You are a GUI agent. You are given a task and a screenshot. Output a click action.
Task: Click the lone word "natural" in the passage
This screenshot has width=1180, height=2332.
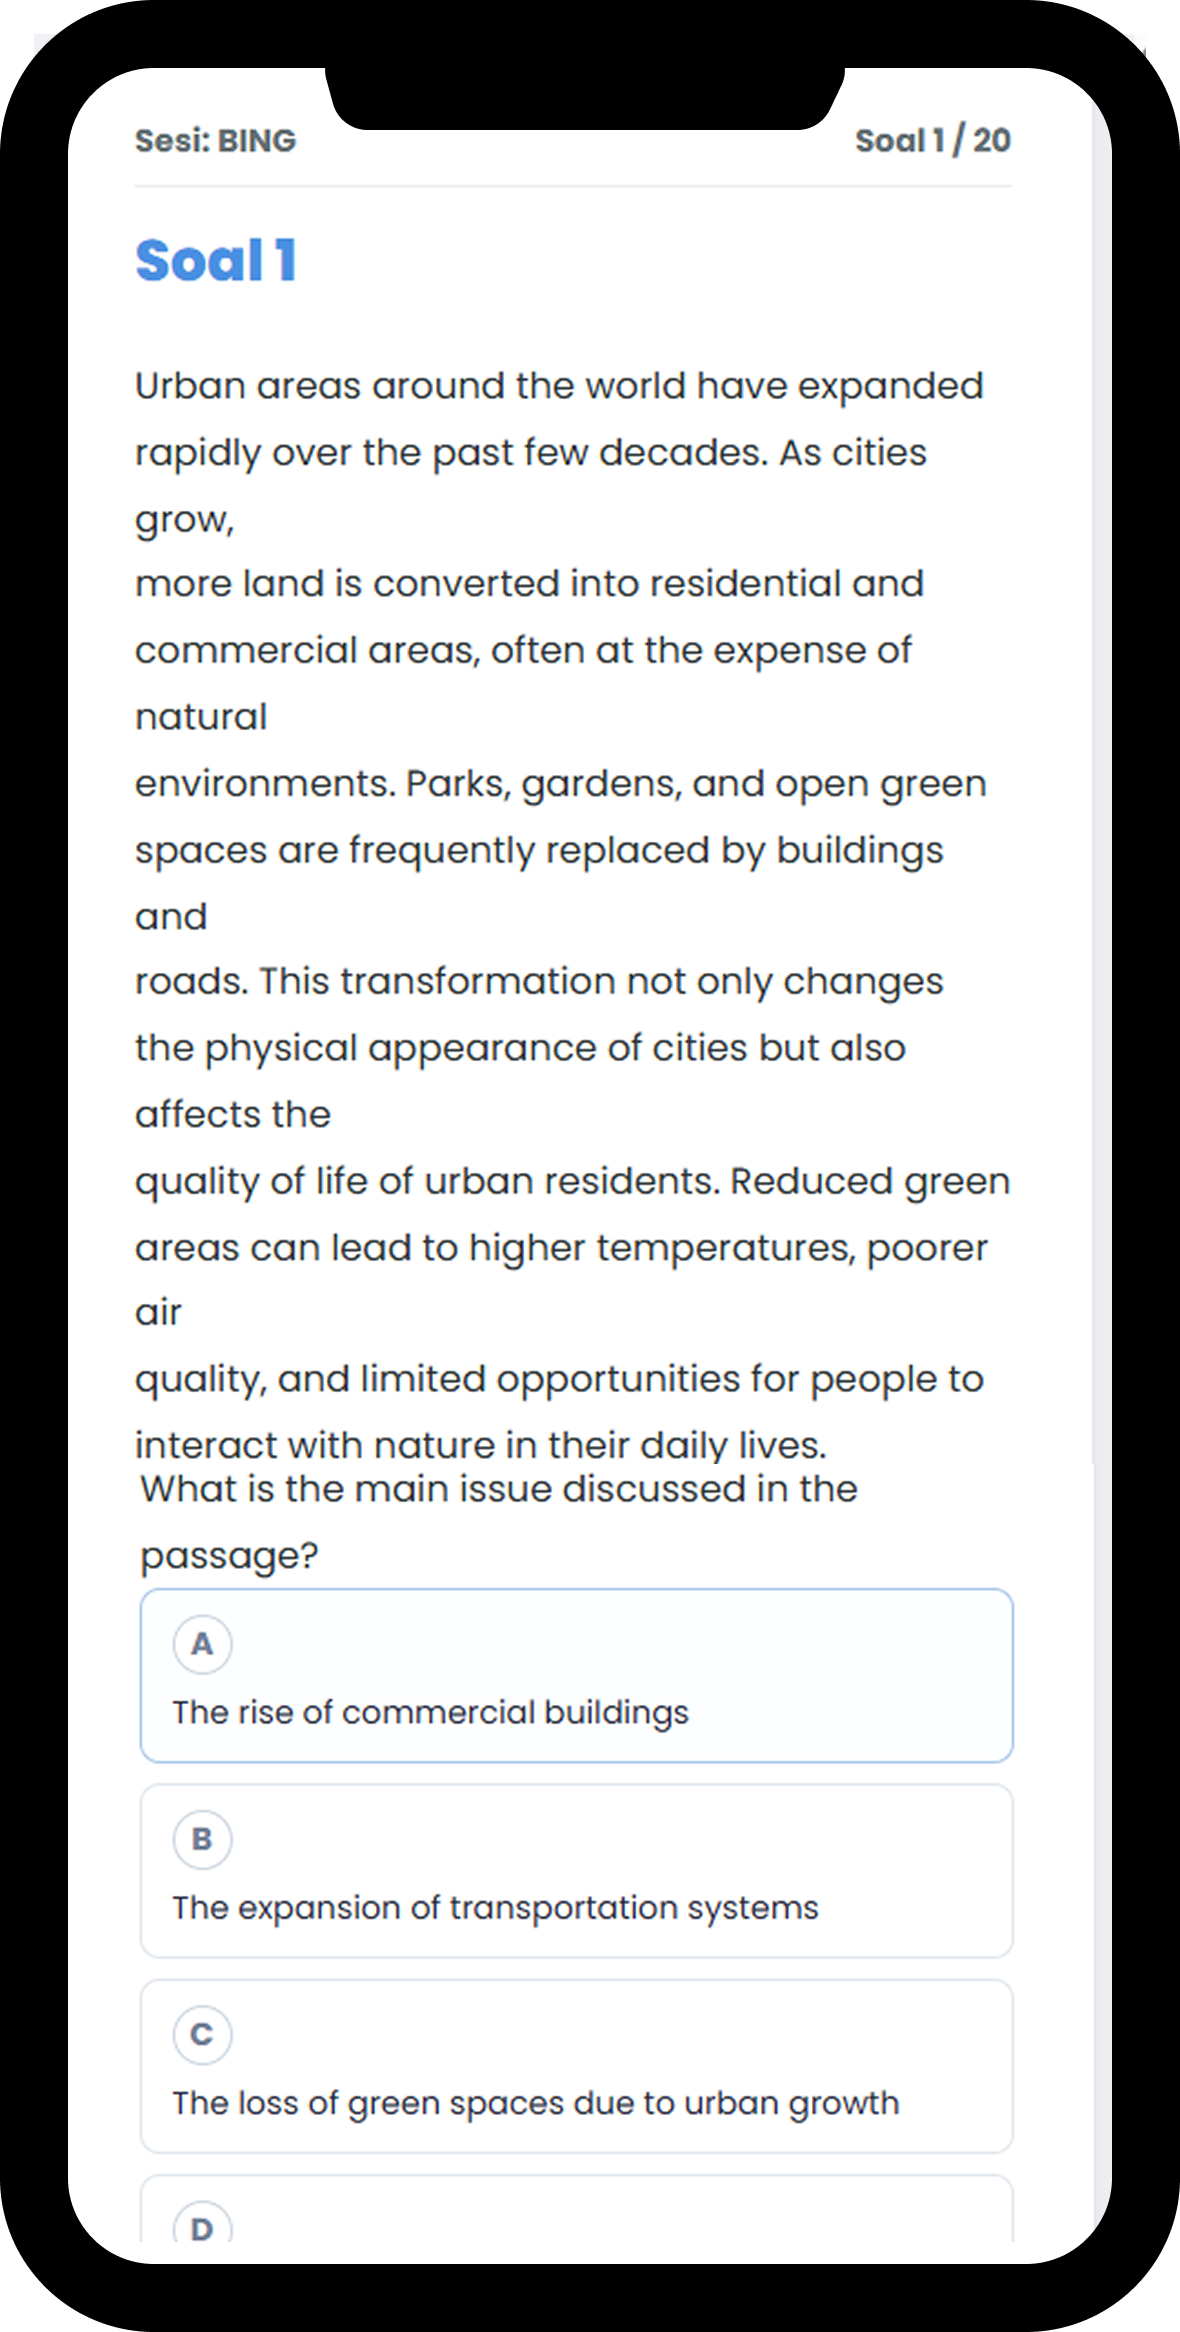[201, 717]
